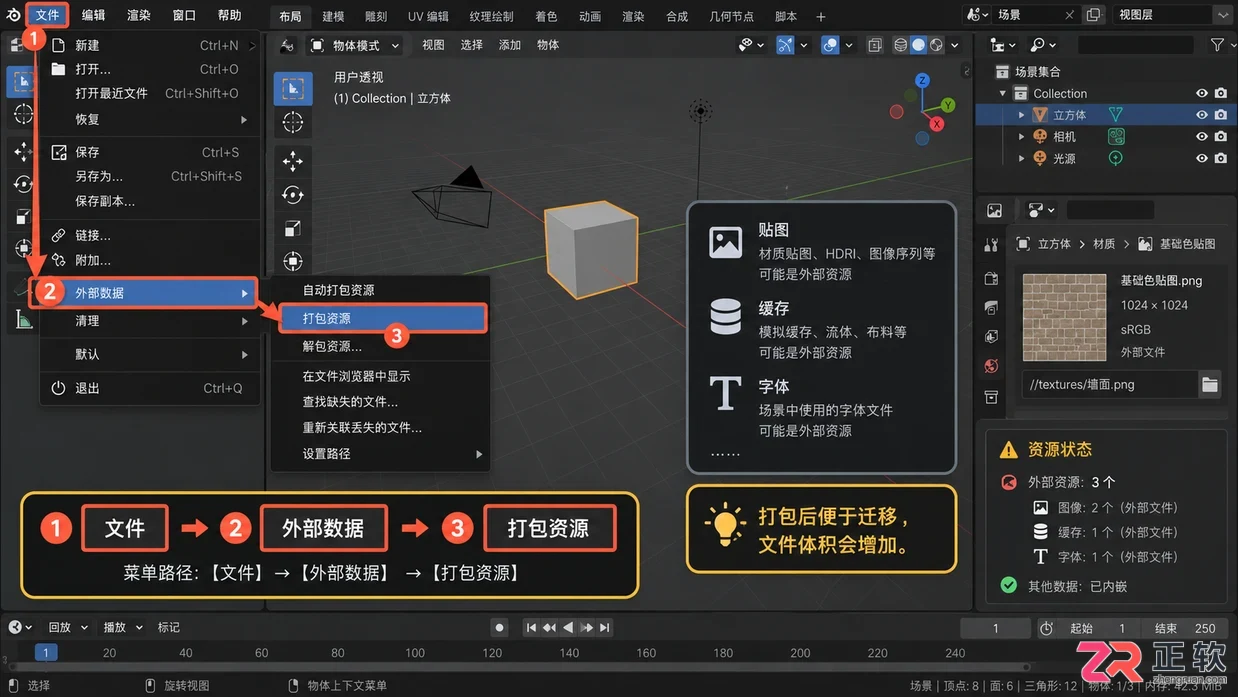The height and width of the screenshot is (697, 1238).
Task: Click the blue Z axis gizmo handle
Action: point(922,80)
